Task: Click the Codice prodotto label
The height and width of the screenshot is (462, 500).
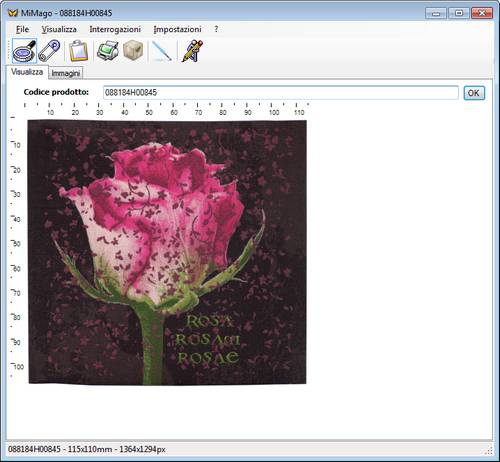Action: (56, 92)
